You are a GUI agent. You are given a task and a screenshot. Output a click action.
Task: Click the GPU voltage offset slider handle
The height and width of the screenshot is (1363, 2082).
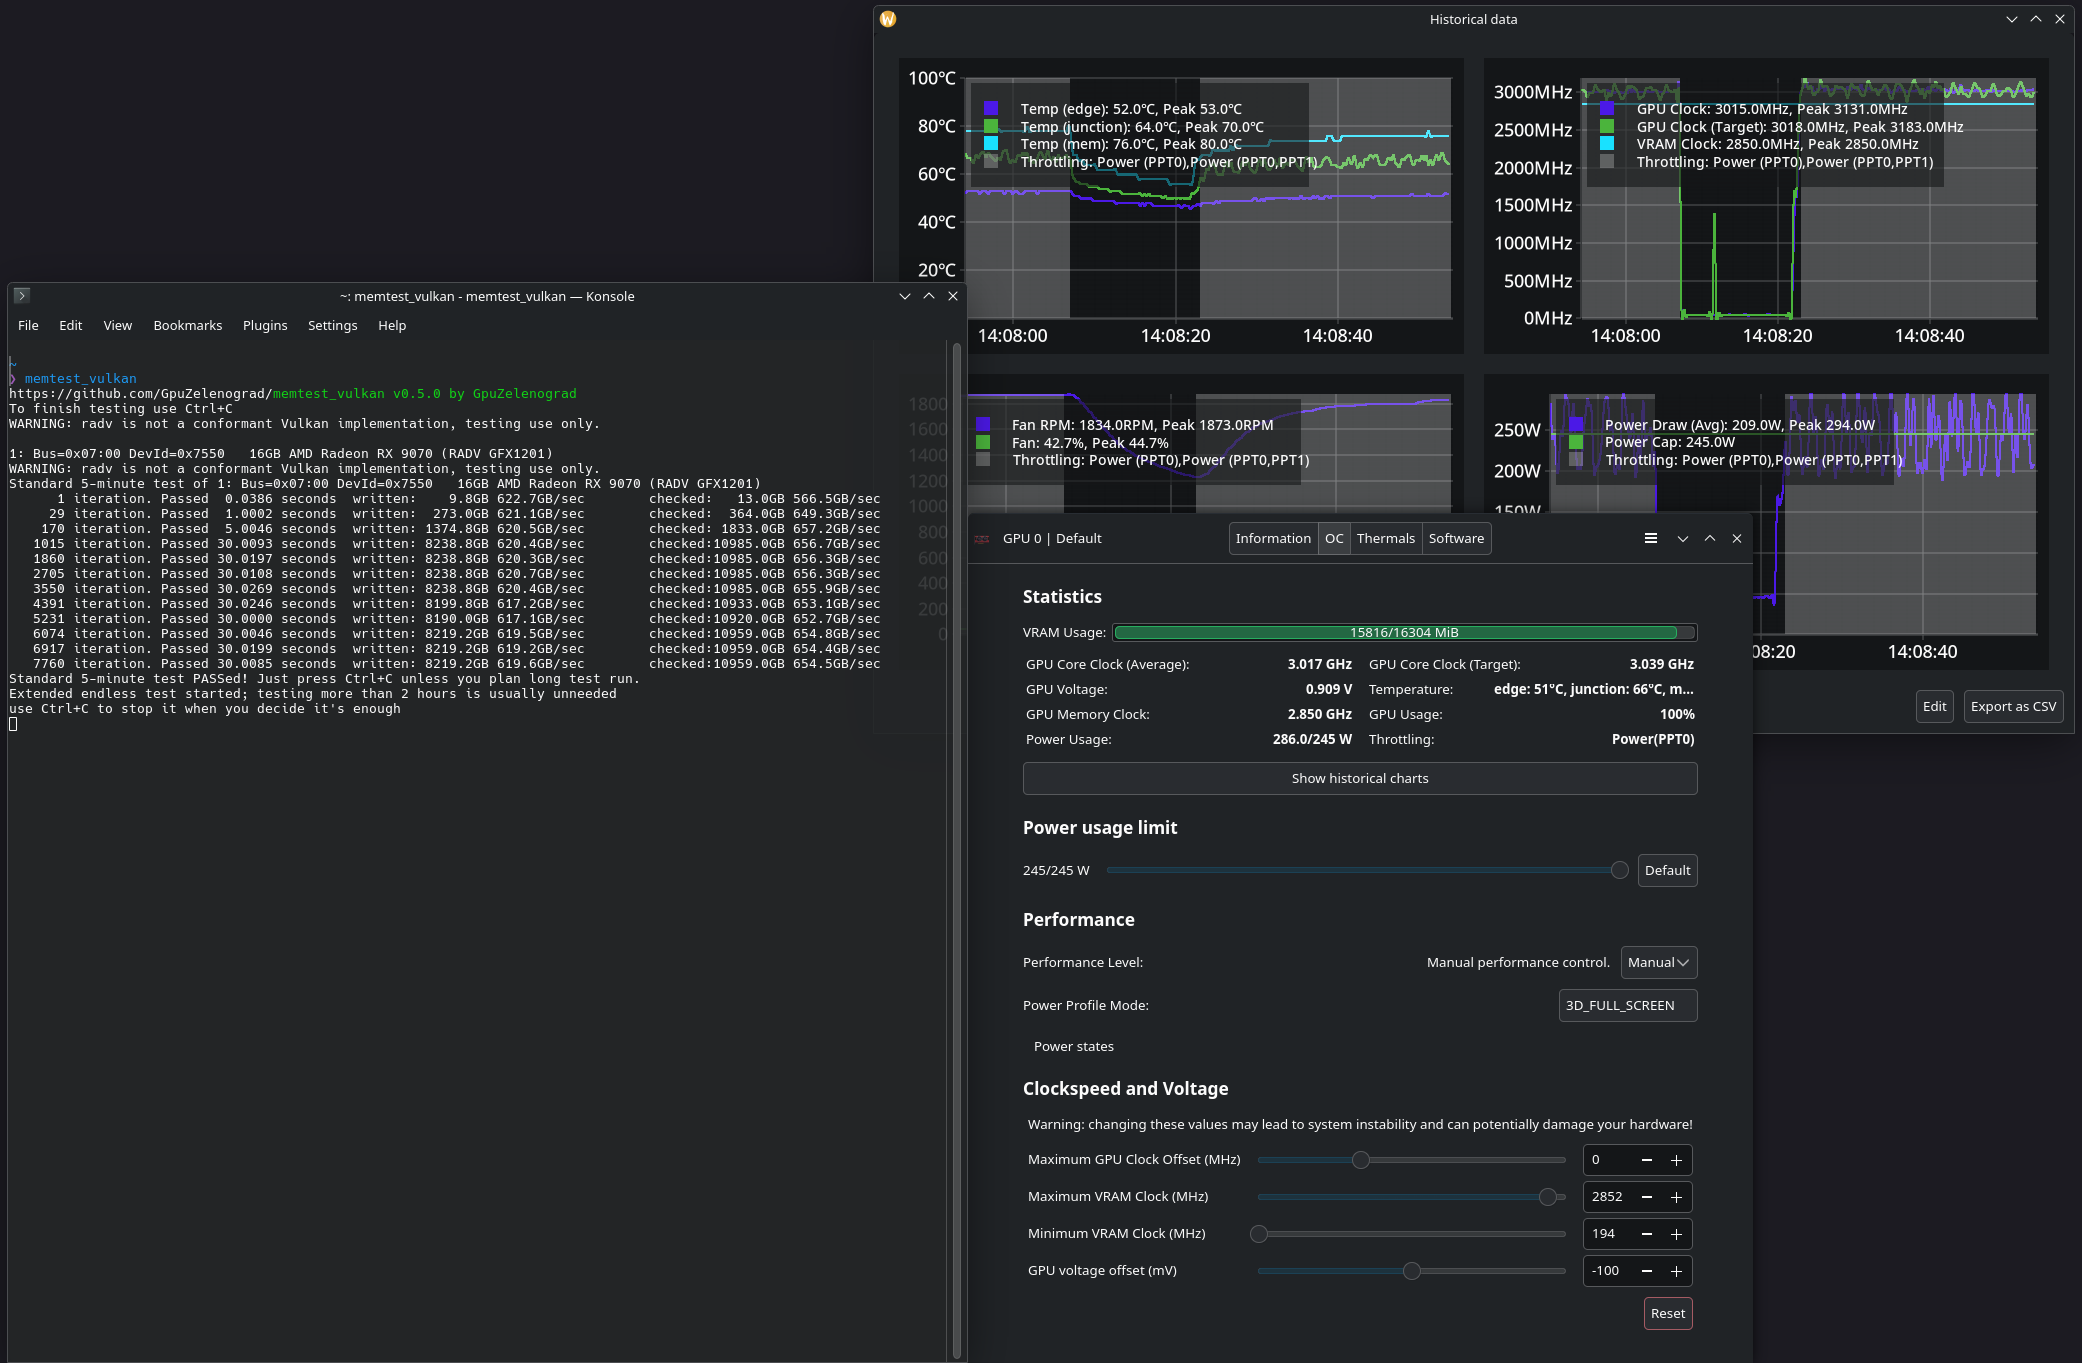point(1411,1271)
